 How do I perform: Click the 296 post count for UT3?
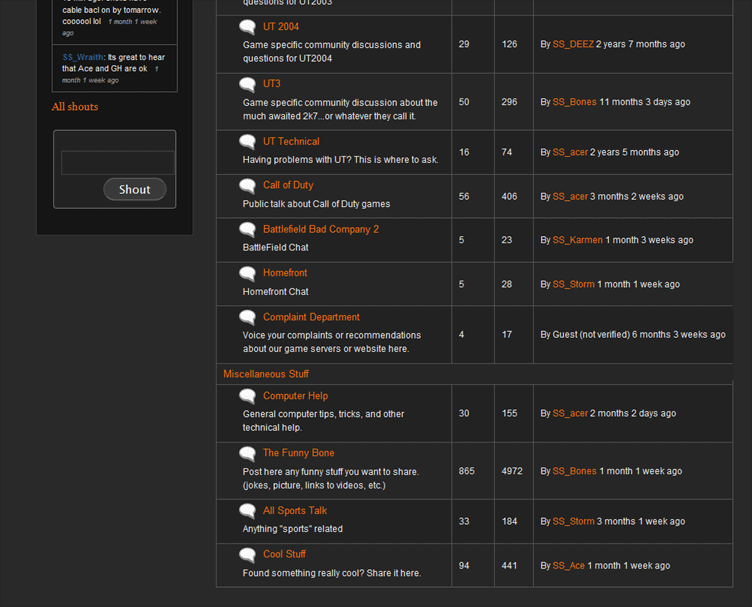509,102
